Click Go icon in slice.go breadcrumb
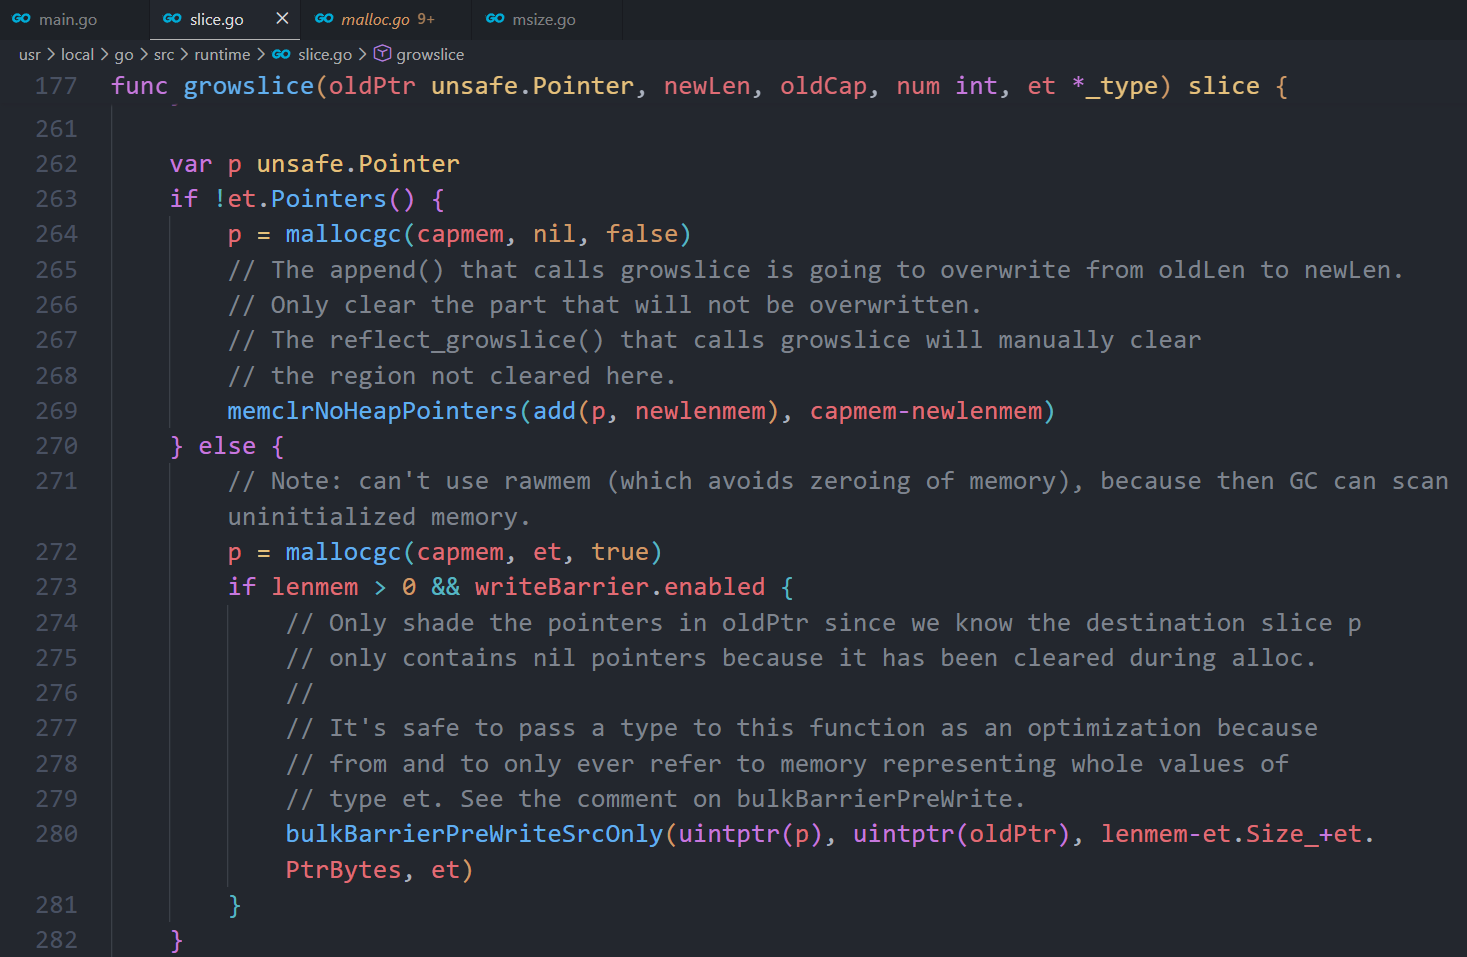Screen dimensions: 1467x957 click(x=281, y=54)
